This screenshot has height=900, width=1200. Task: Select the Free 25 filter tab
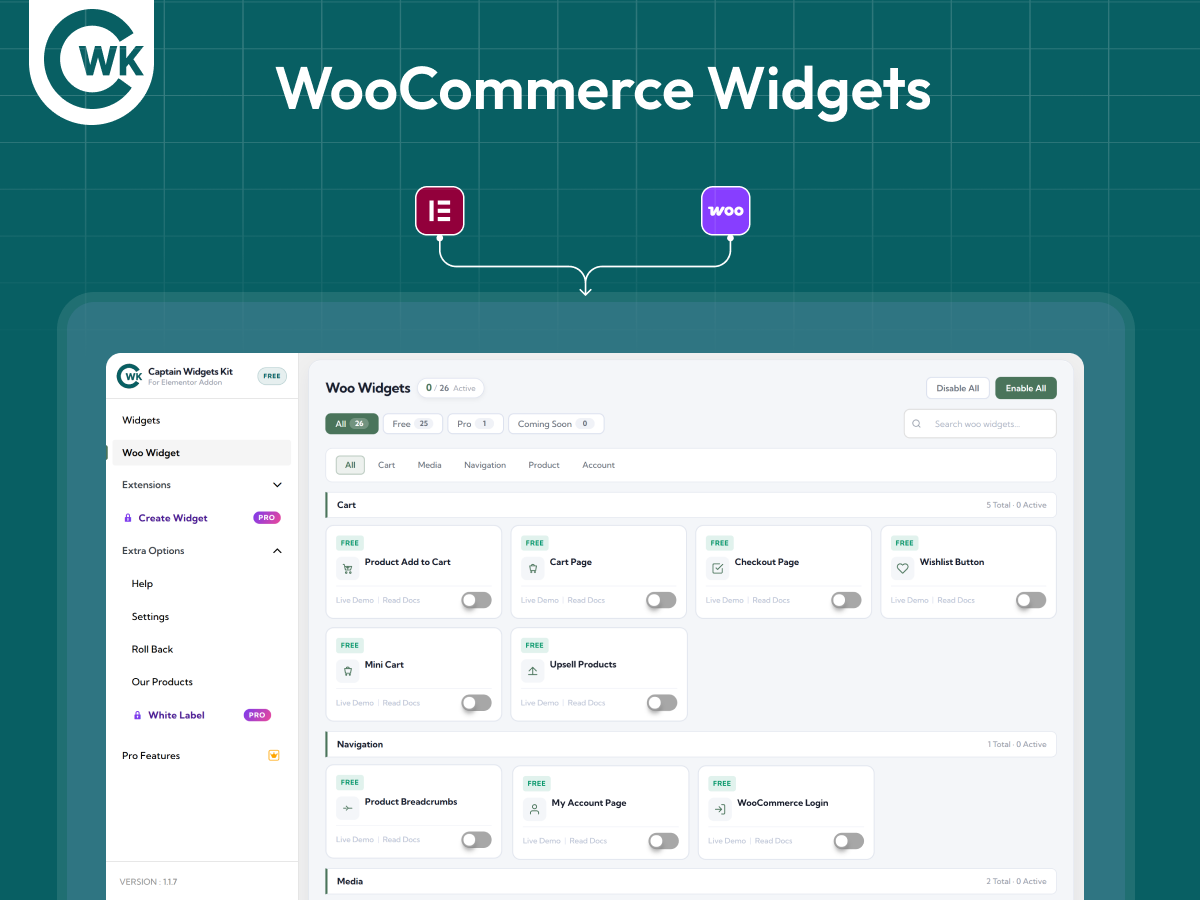412,424
